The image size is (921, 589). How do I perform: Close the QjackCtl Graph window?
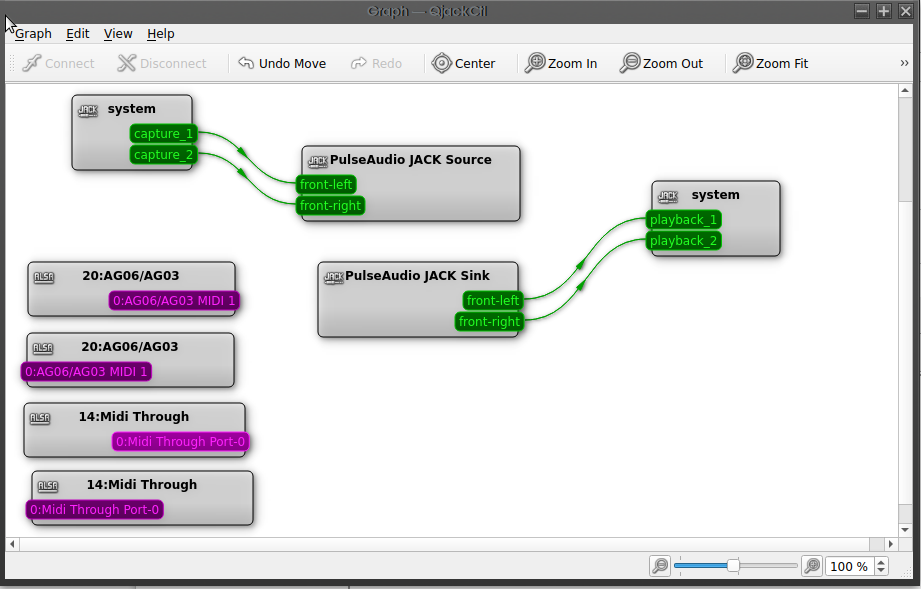(x=906, y=11)
